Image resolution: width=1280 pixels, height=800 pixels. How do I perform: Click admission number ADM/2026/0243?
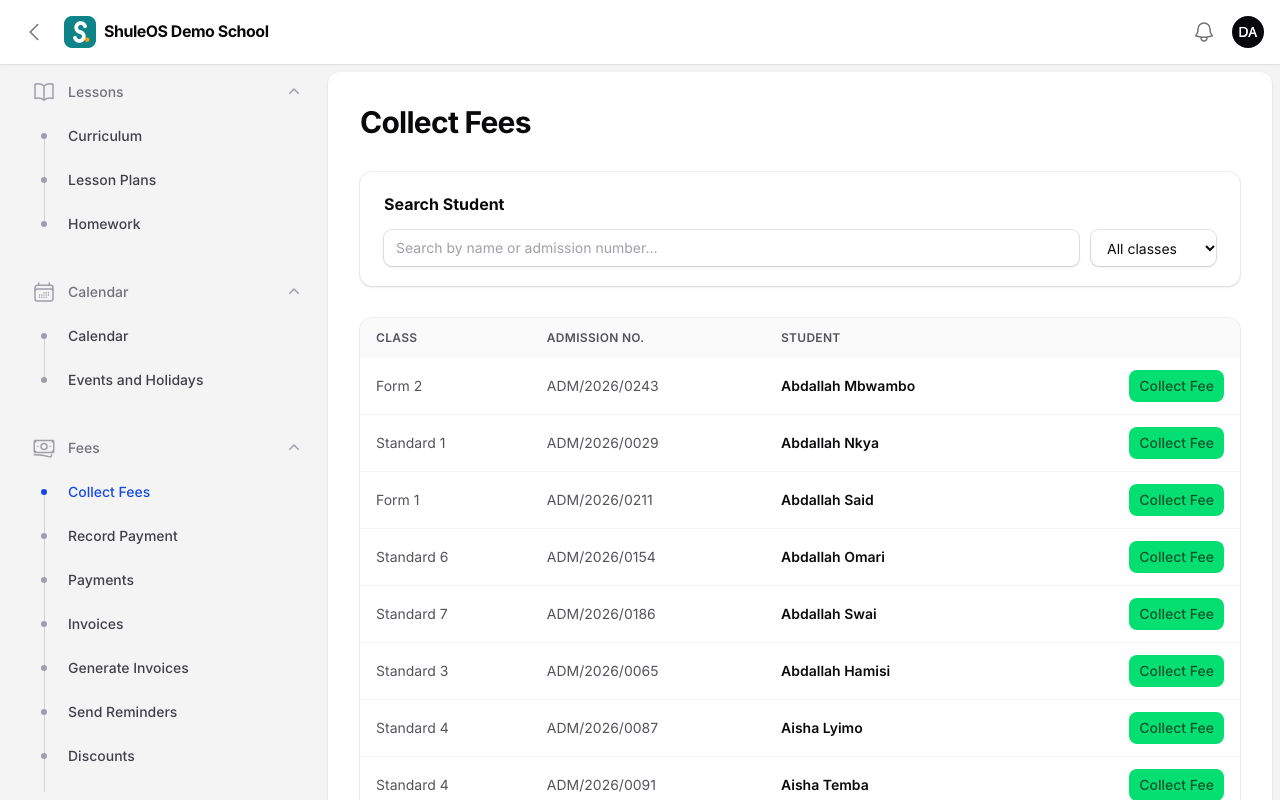tap(603, 386)
